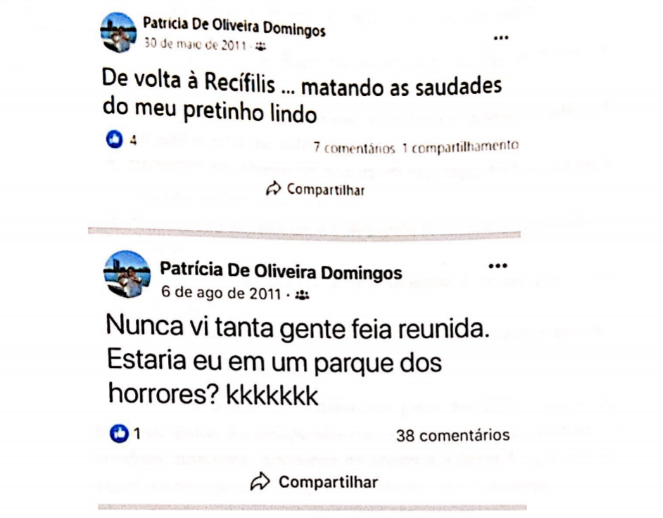Click Compartilhar on the second post
This screenshot has width=663, height=518.
(328, 482)
